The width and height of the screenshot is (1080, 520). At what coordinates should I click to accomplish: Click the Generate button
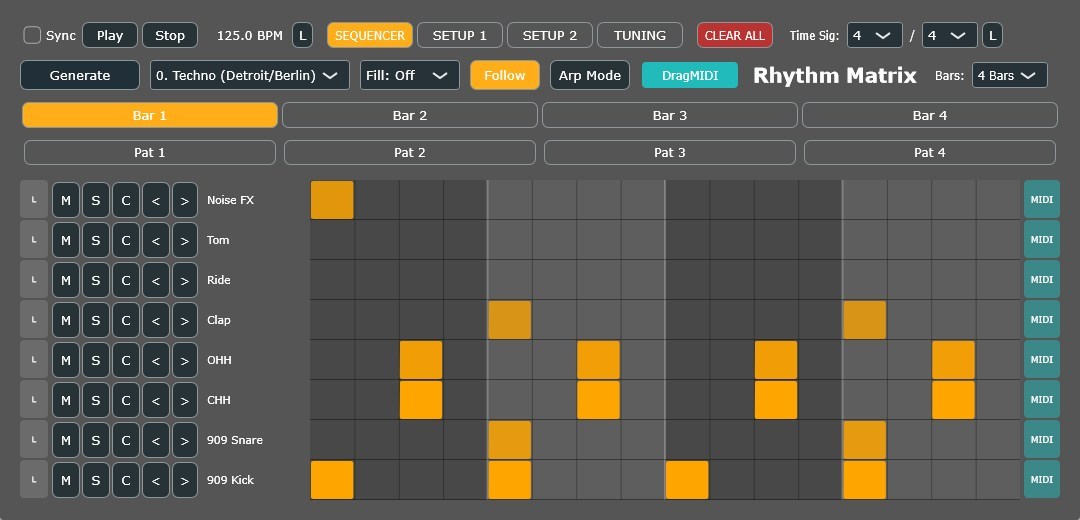coord(80,76)
